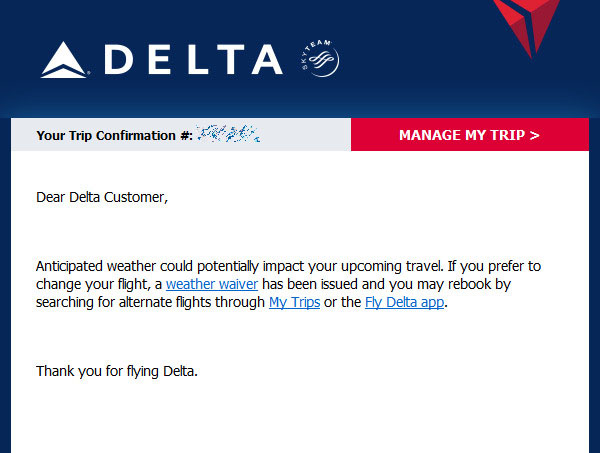Viewport: 600px width, 453px height.
Task: Open the Fly Delta app link
Action: pyautogui.click(x=404, y=302)
